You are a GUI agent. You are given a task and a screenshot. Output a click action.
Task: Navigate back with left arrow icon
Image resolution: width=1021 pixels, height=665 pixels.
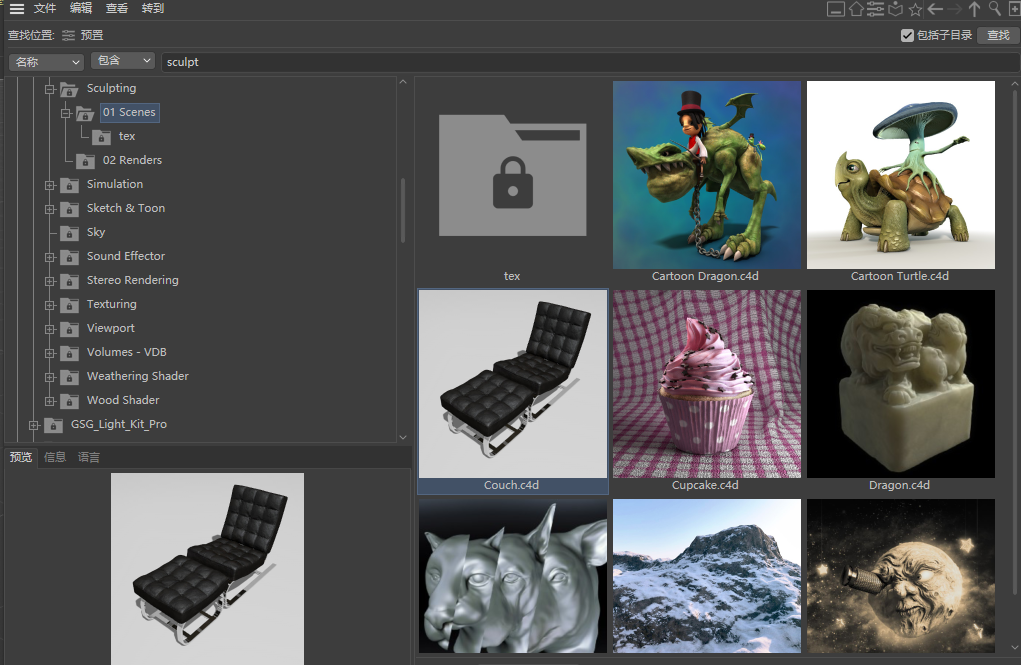(935, 8)
